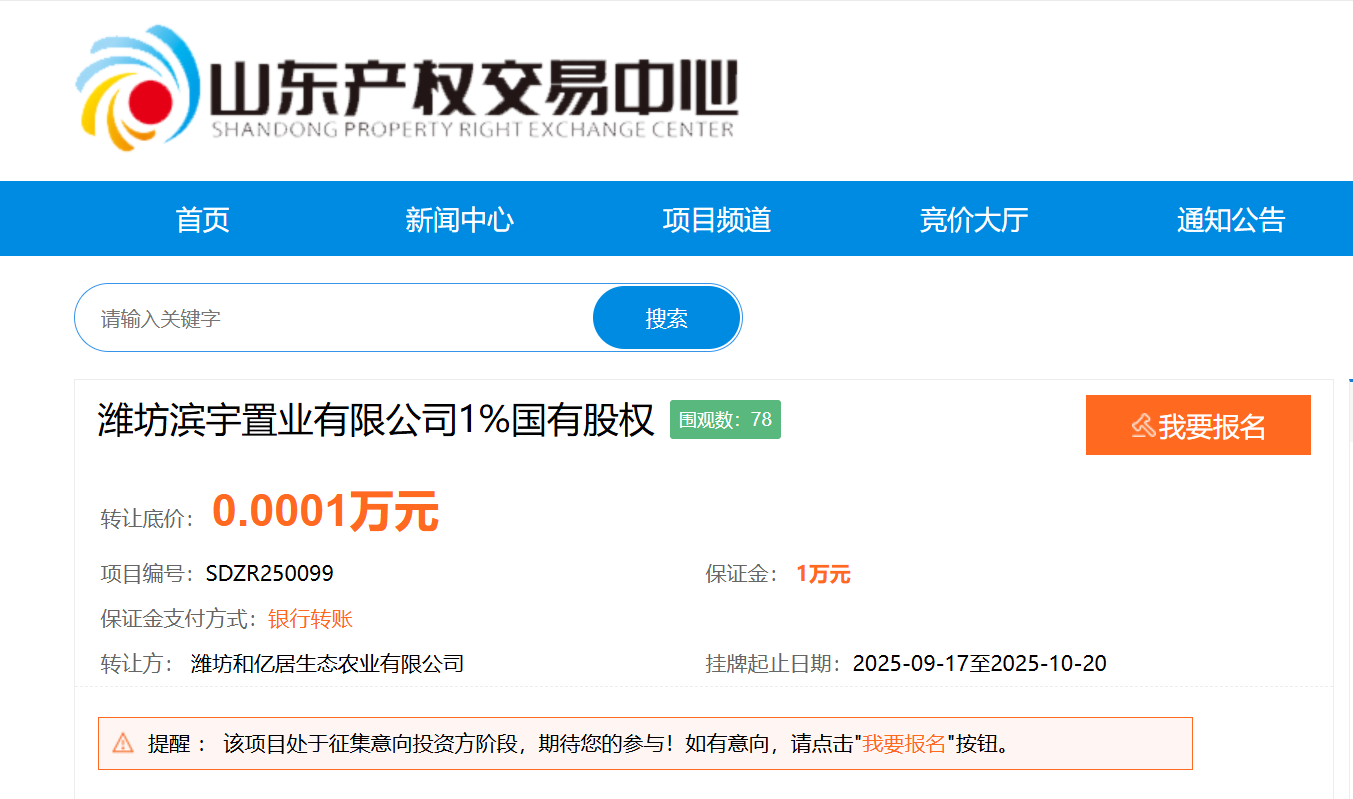This screenshot has height=799, width=1353.
Task: Click the 挂牌起止日期 label
Action: [773, 663]
